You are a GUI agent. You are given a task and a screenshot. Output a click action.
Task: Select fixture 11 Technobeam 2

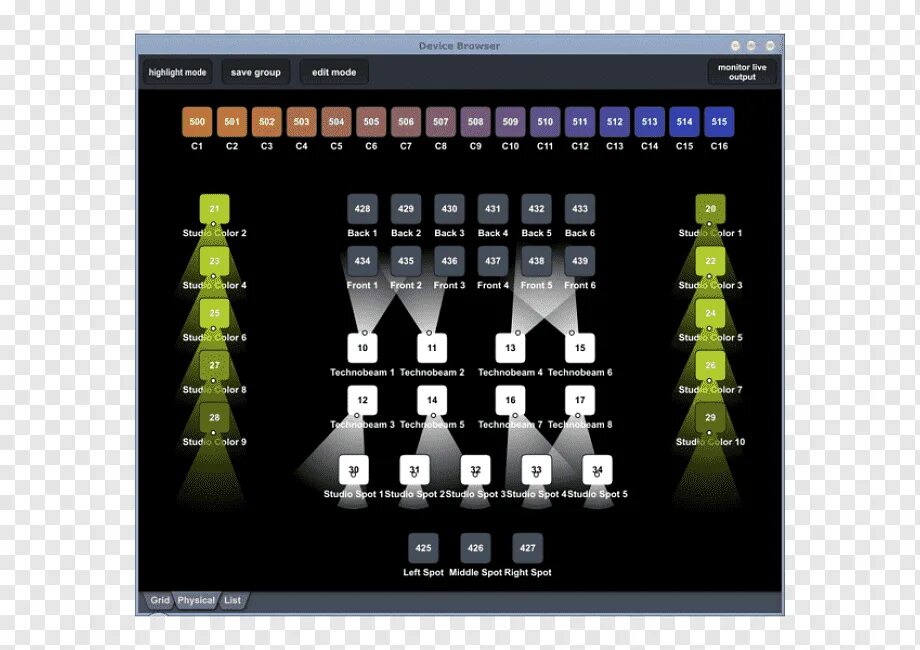coord(432,348)
